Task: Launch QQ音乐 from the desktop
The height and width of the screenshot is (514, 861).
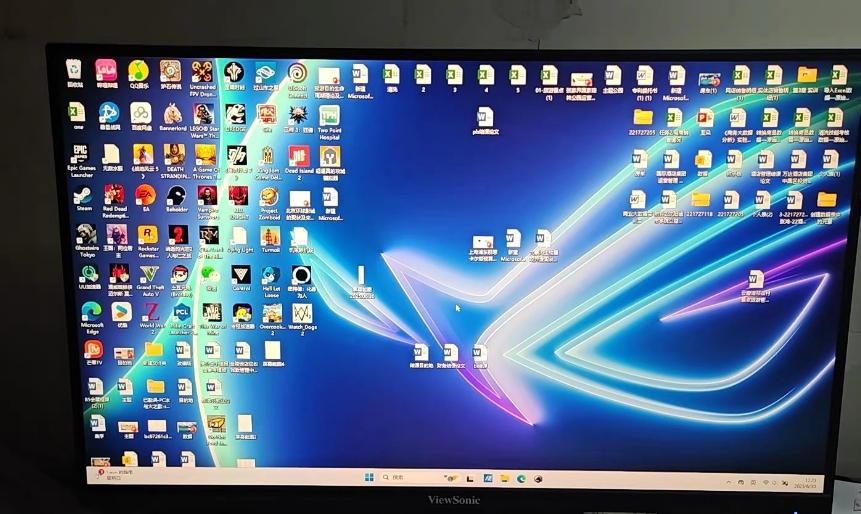Action: pyautogui.click(x=139, y=72)
